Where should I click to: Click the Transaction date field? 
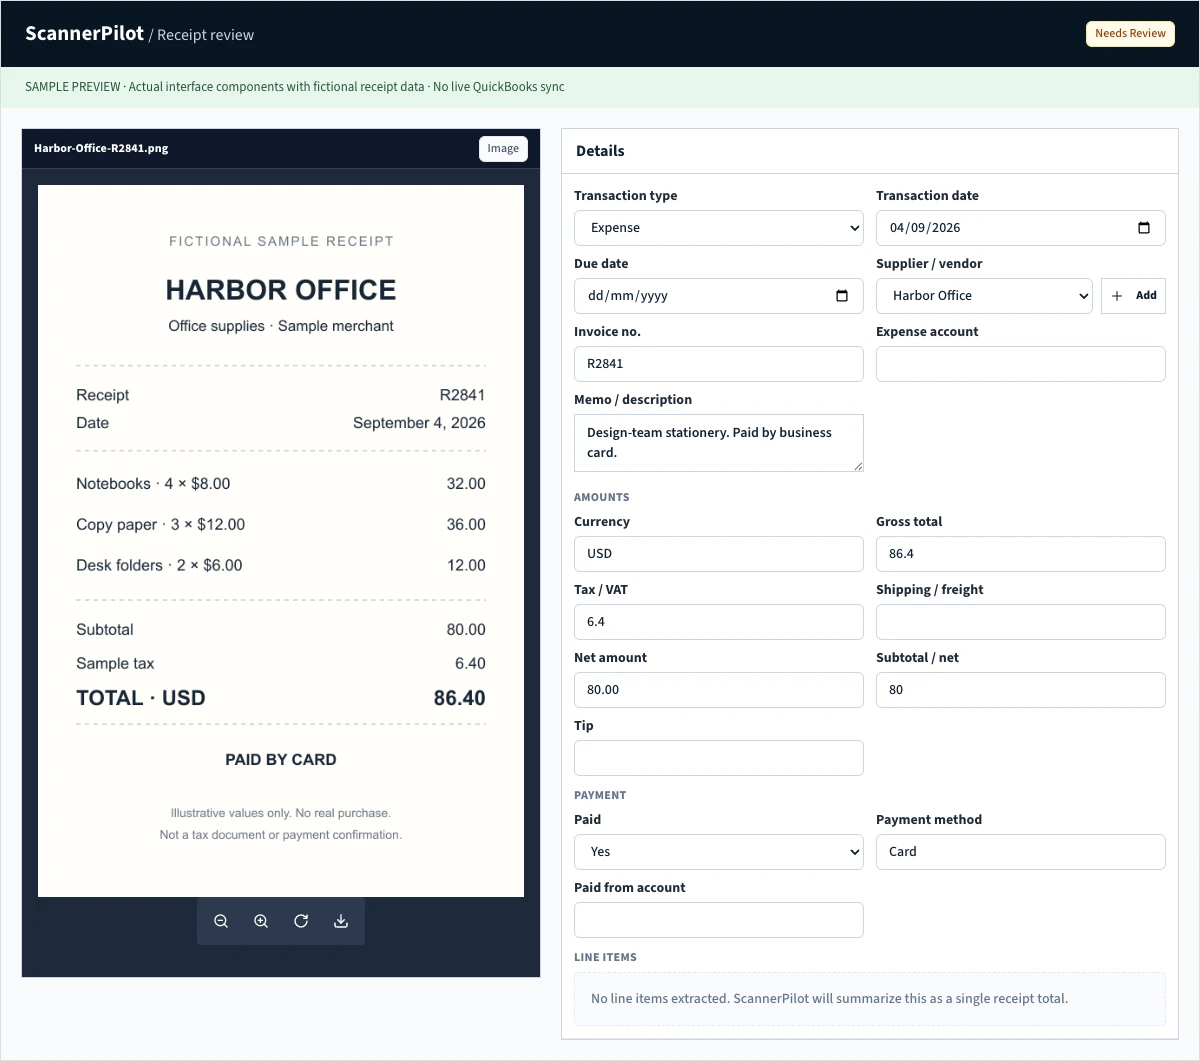[x=1021, y=228]
